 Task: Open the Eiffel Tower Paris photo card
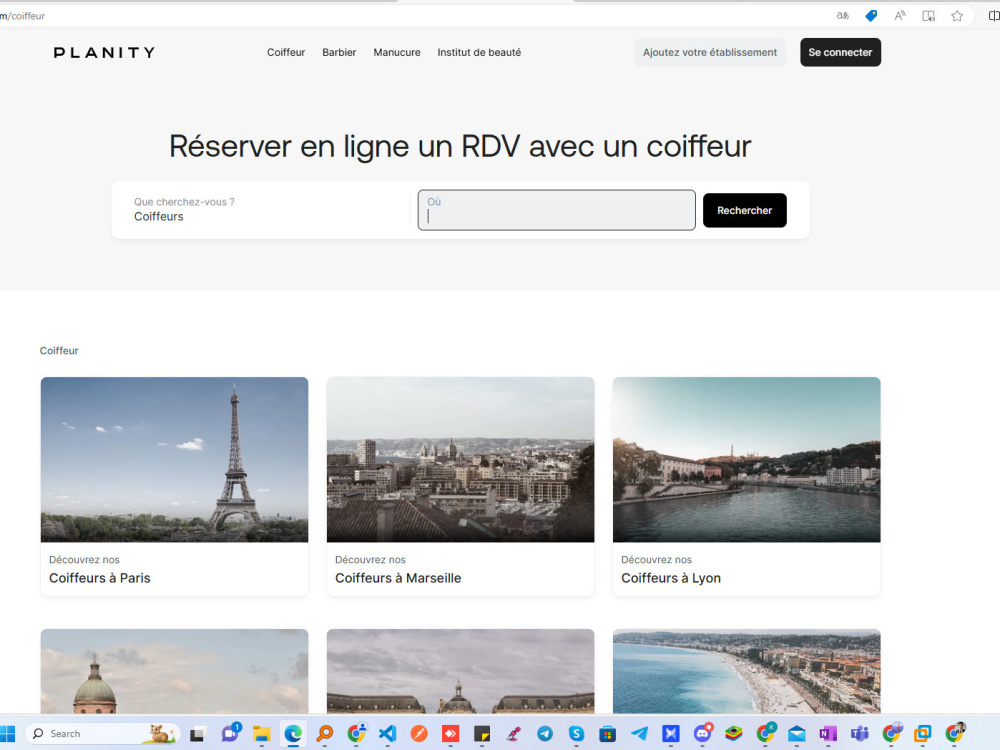174,460
